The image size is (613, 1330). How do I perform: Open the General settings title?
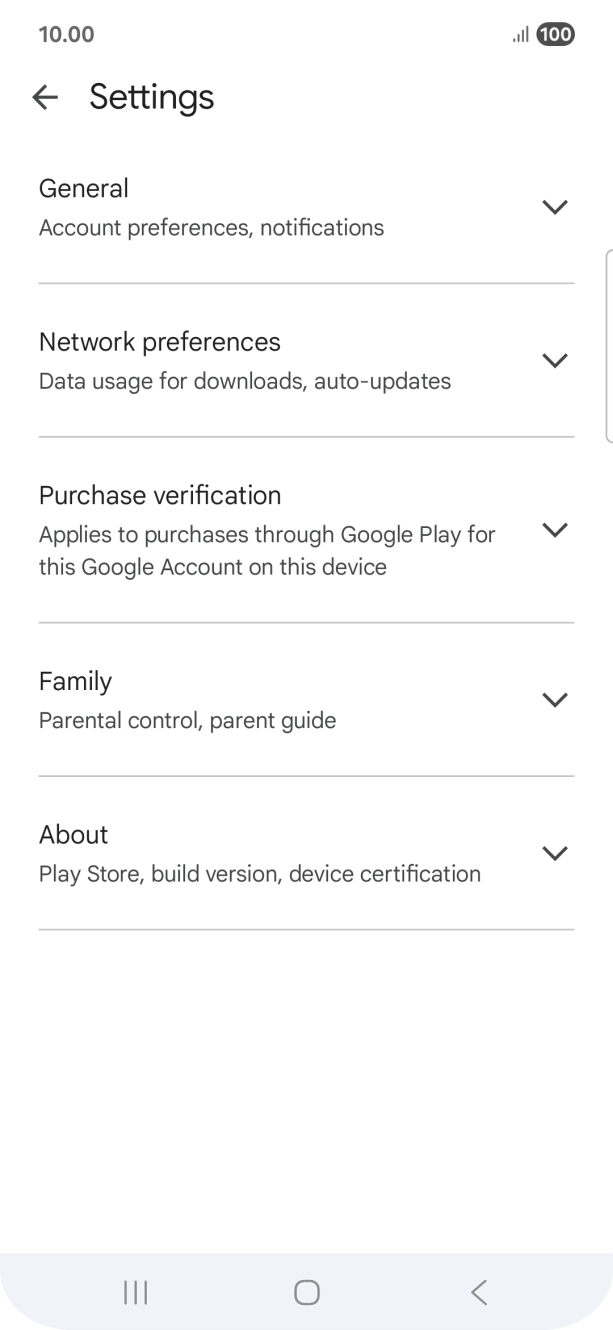point(84,189)
